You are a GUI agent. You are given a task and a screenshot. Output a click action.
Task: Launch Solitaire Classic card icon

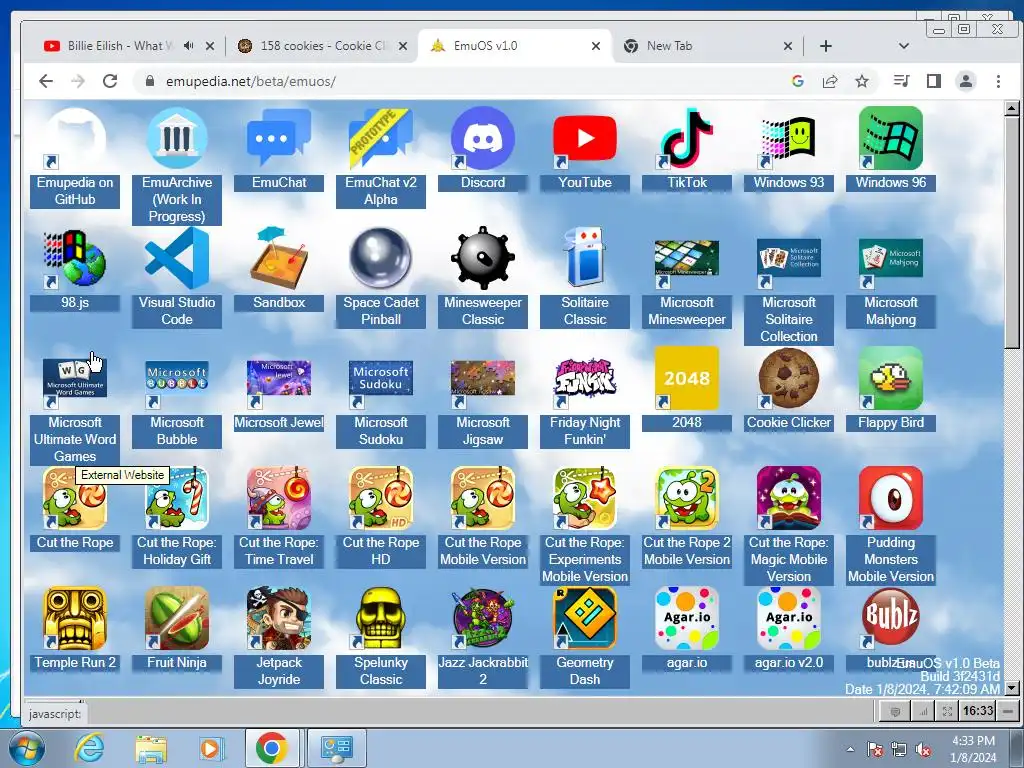pyautogui.click(x=584, y=259)
